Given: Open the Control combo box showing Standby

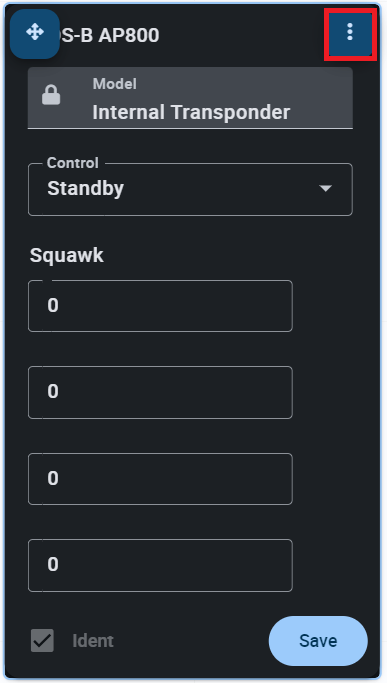Looking at the screenshot, I should [x=190, y=189].
